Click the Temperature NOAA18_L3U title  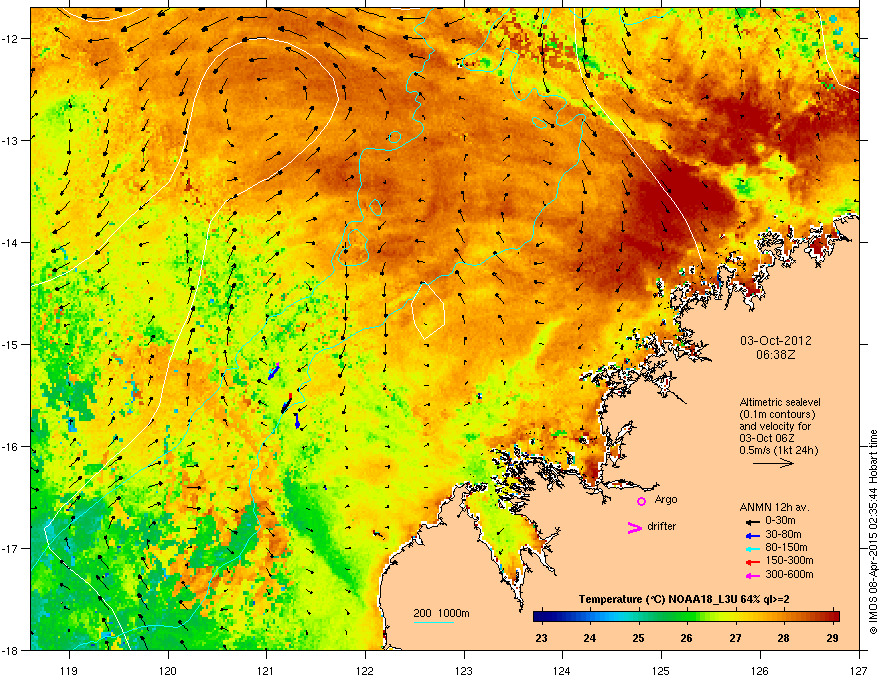pyautogui.click(x=684, y=599)
